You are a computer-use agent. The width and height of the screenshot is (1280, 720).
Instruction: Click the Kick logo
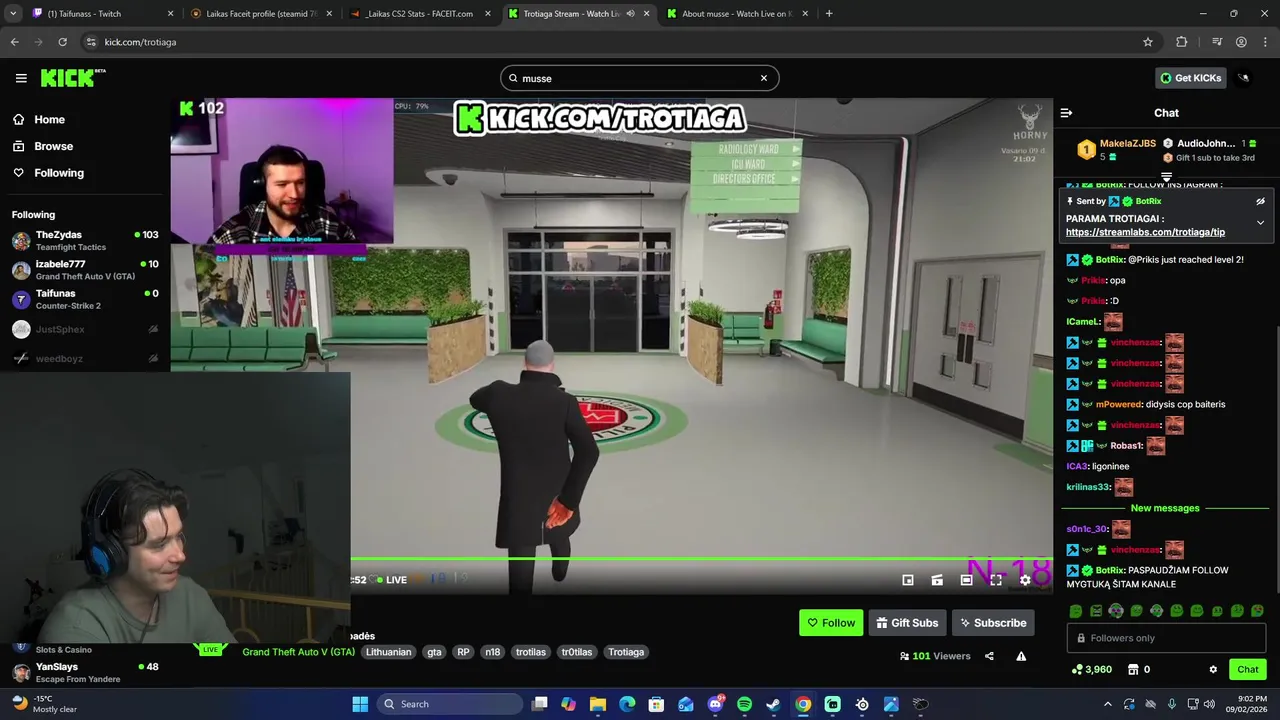click(72, 78)
